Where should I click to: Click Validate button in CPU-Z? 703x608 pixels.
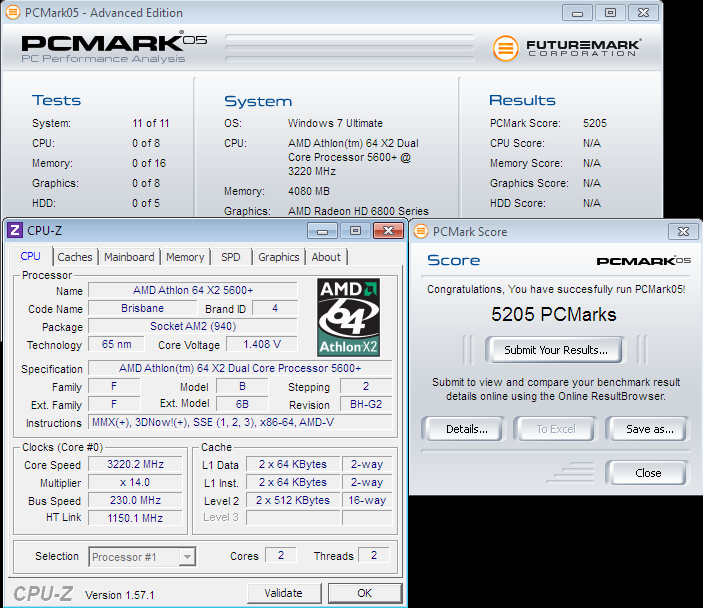pyautogui.click(x=283, y=593)
